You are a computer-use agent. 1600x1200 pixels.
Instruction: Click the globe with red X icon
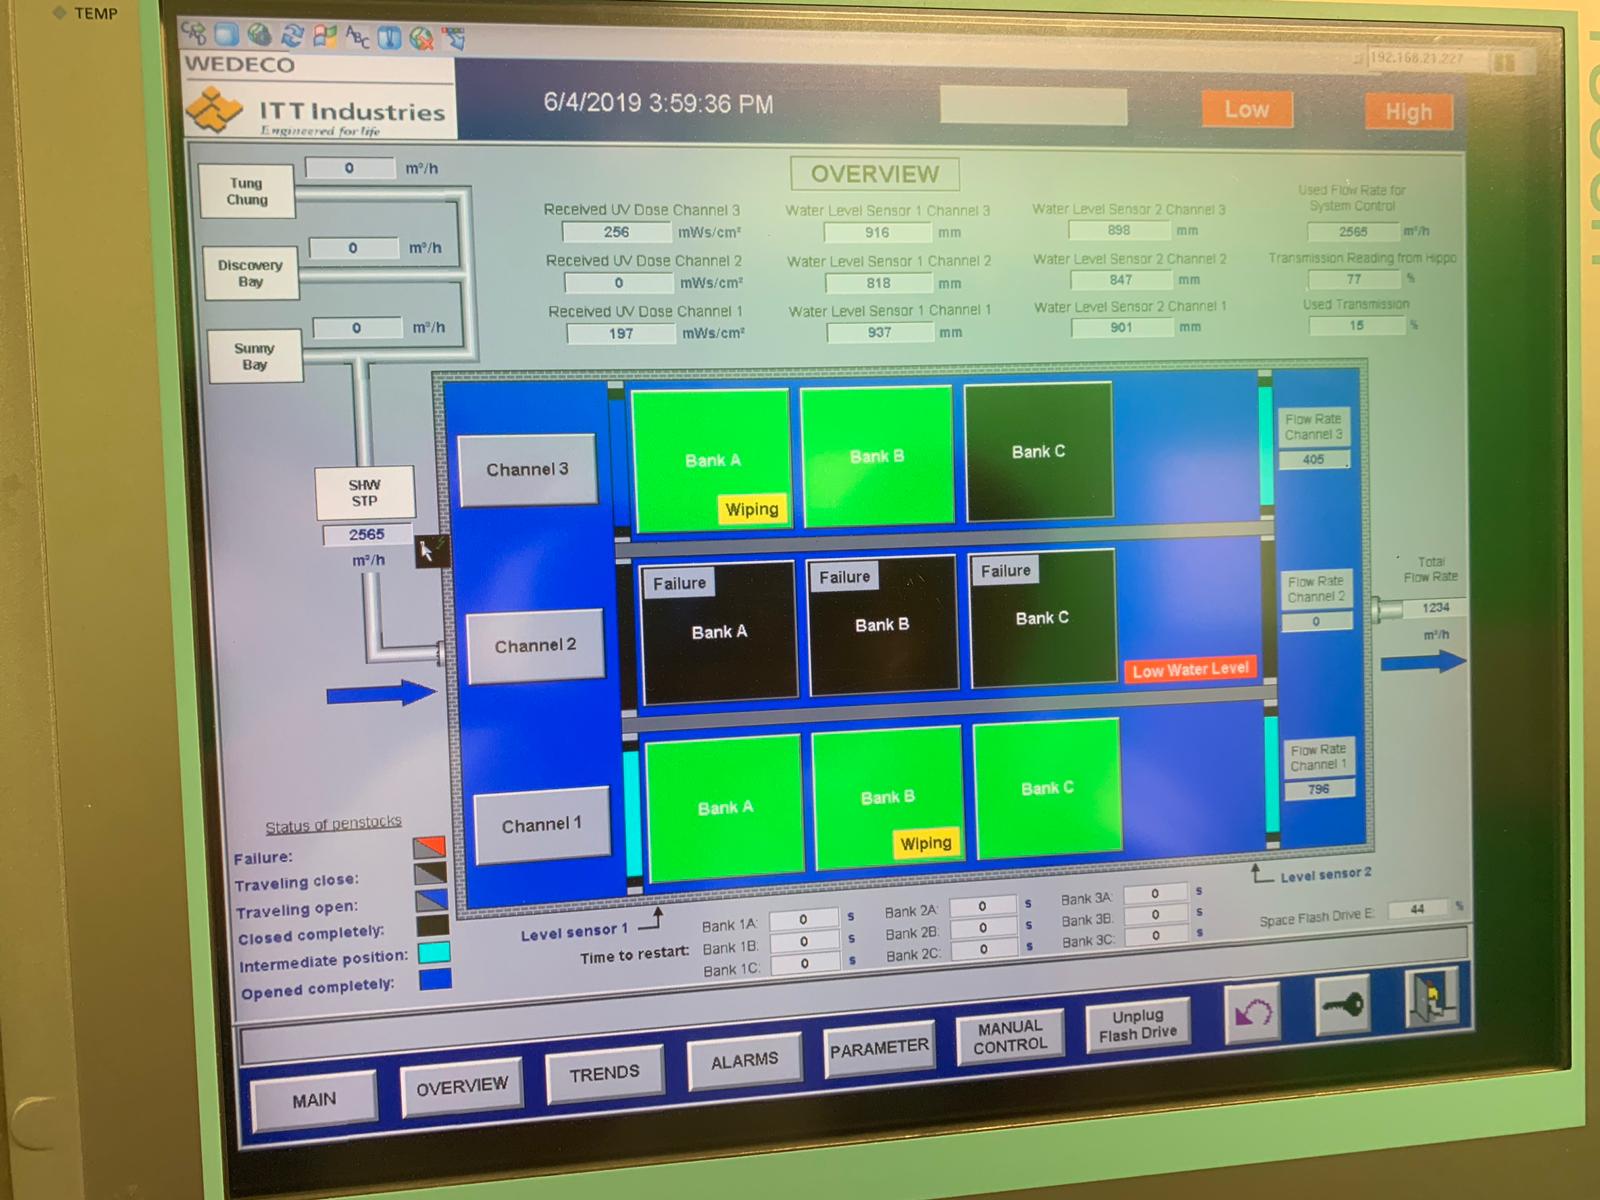(422, 38)
